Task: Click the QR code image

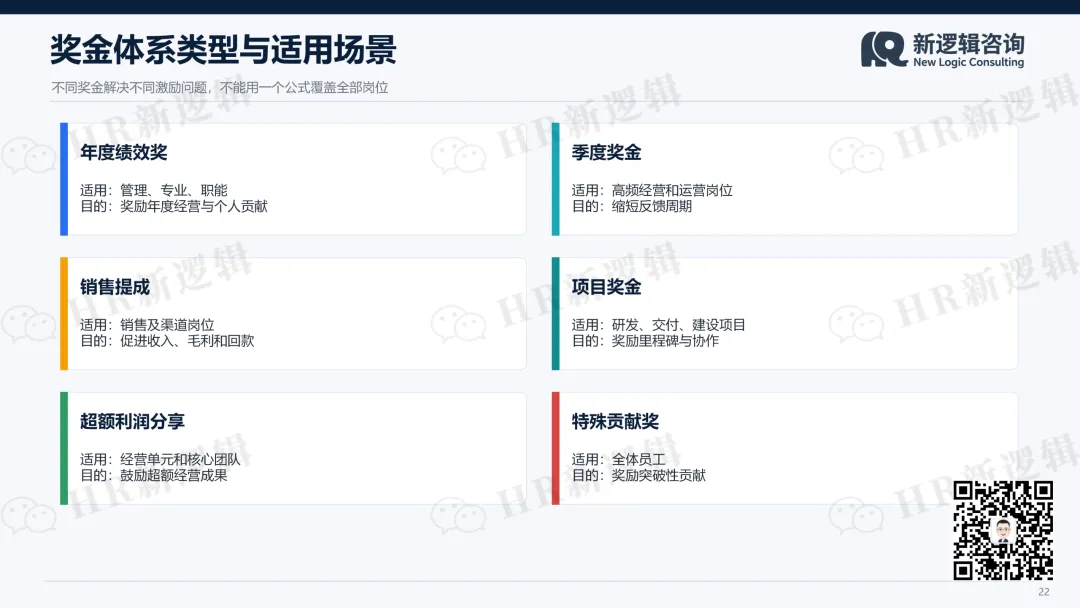Action: pyautogui.click(x=1003, y=530)
